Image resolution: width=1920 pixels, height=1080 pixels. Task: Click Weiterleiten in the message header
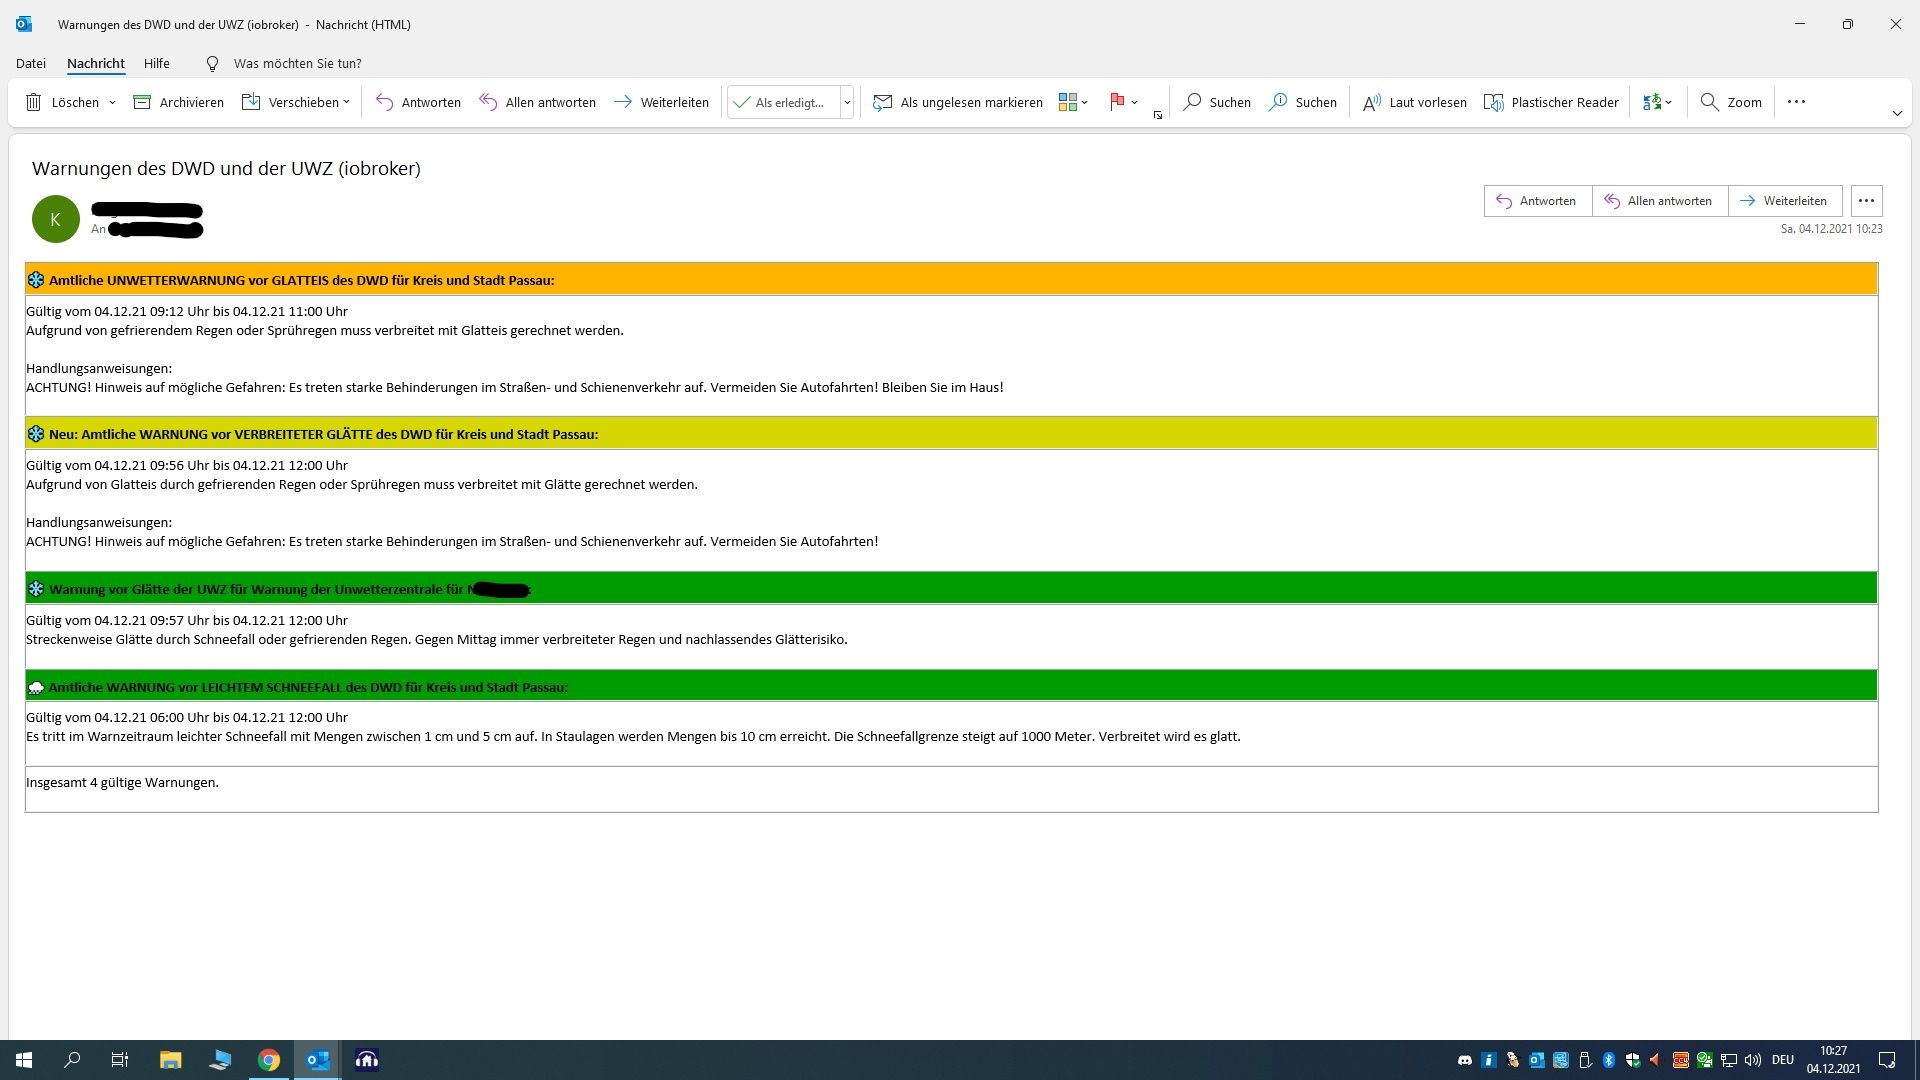coord(1785,201)
